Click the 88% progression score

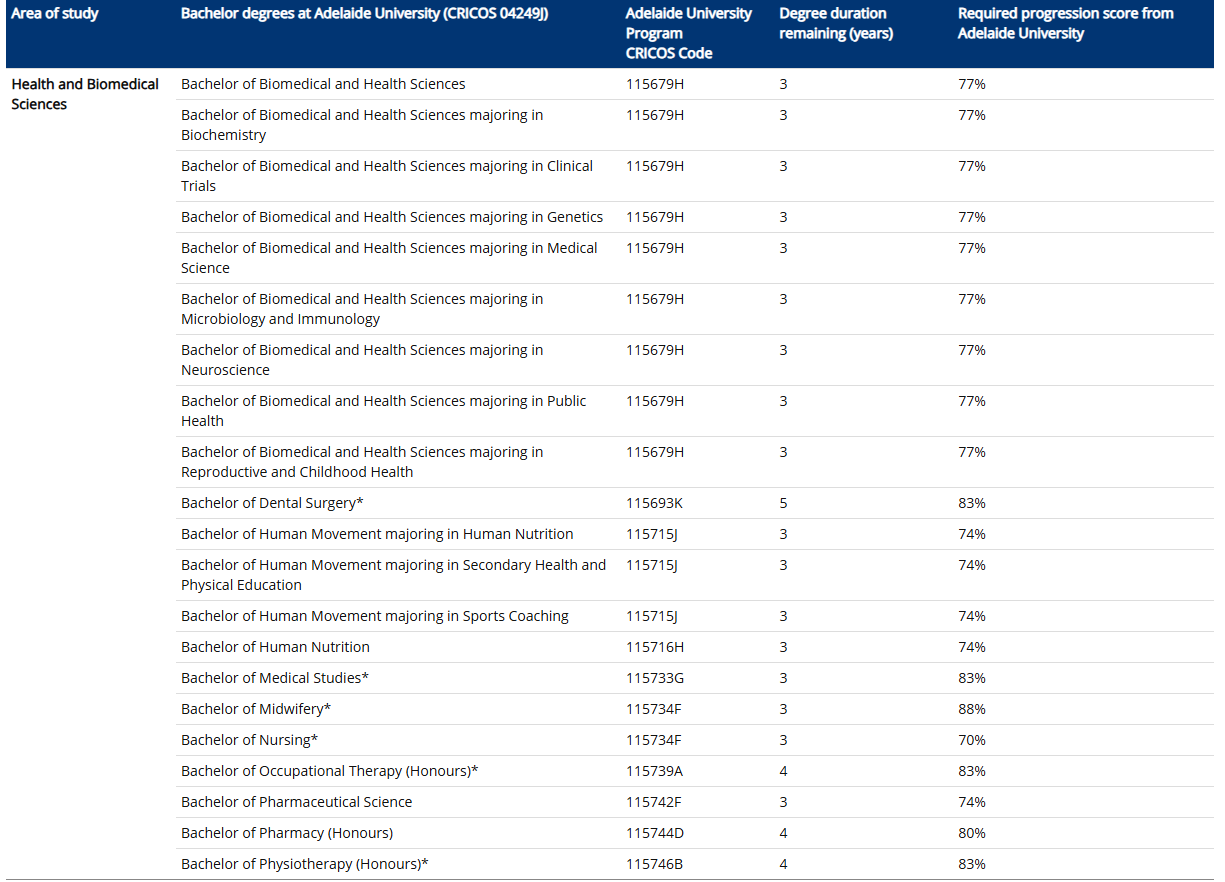pos(972,709)
